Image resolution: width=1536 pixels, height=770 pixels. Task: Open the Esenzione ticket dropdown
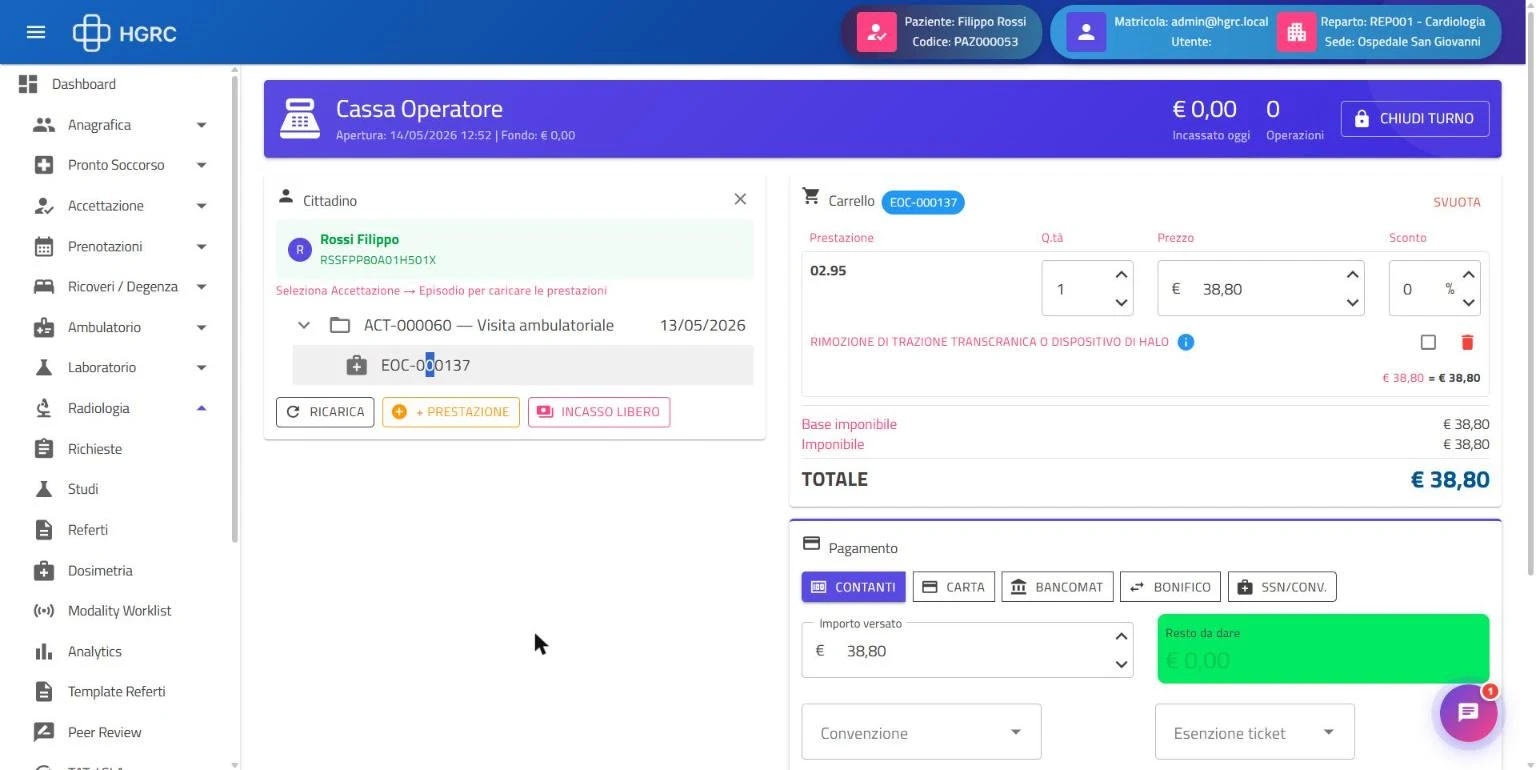pyautogui.click(x=1255, y=732)
